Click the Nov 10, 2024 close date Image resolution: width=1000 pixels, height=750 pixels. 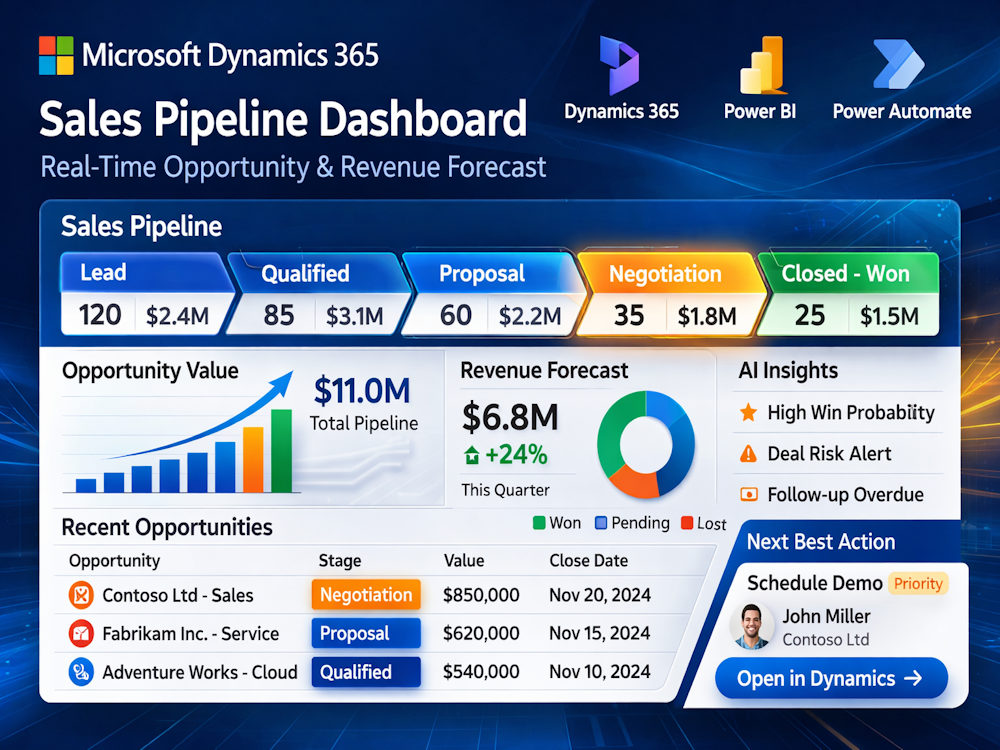click(x=599, y=672)
